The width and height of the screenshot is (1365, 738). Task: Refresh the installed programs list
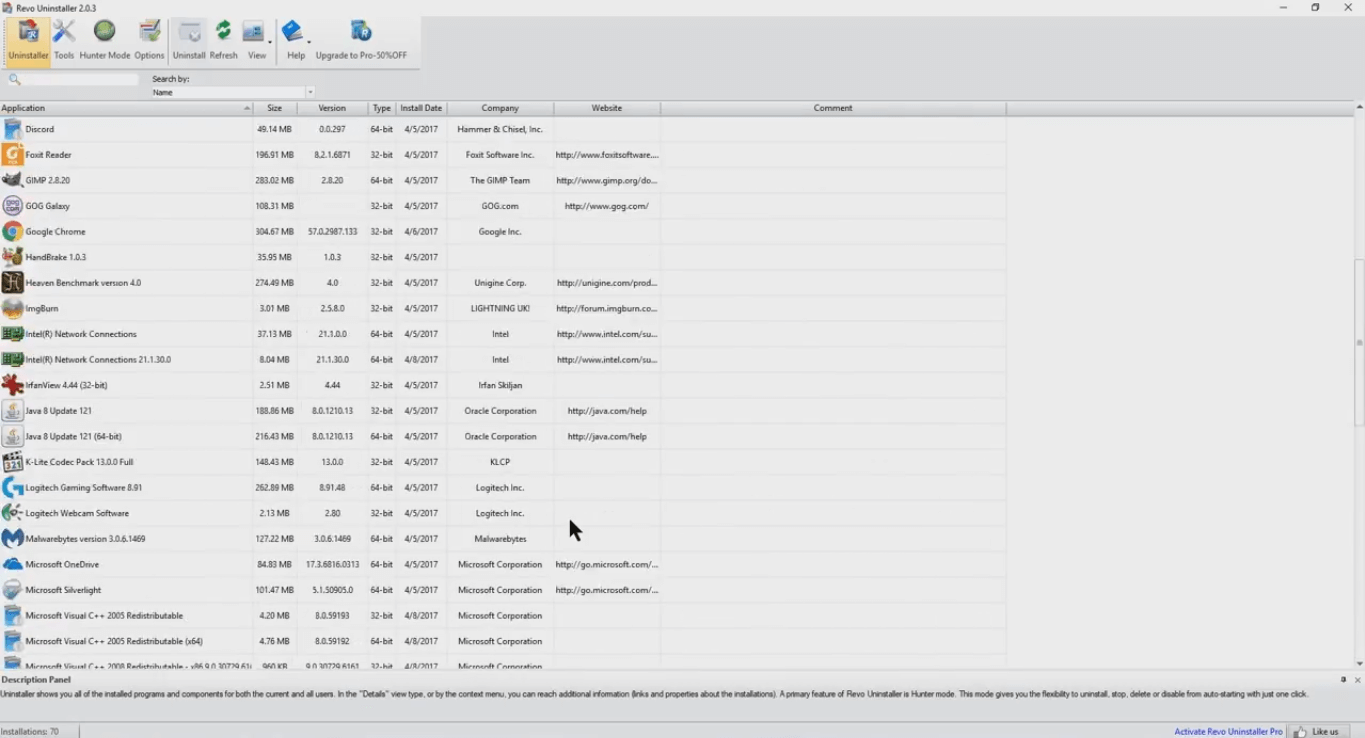[x=224, y=40]
